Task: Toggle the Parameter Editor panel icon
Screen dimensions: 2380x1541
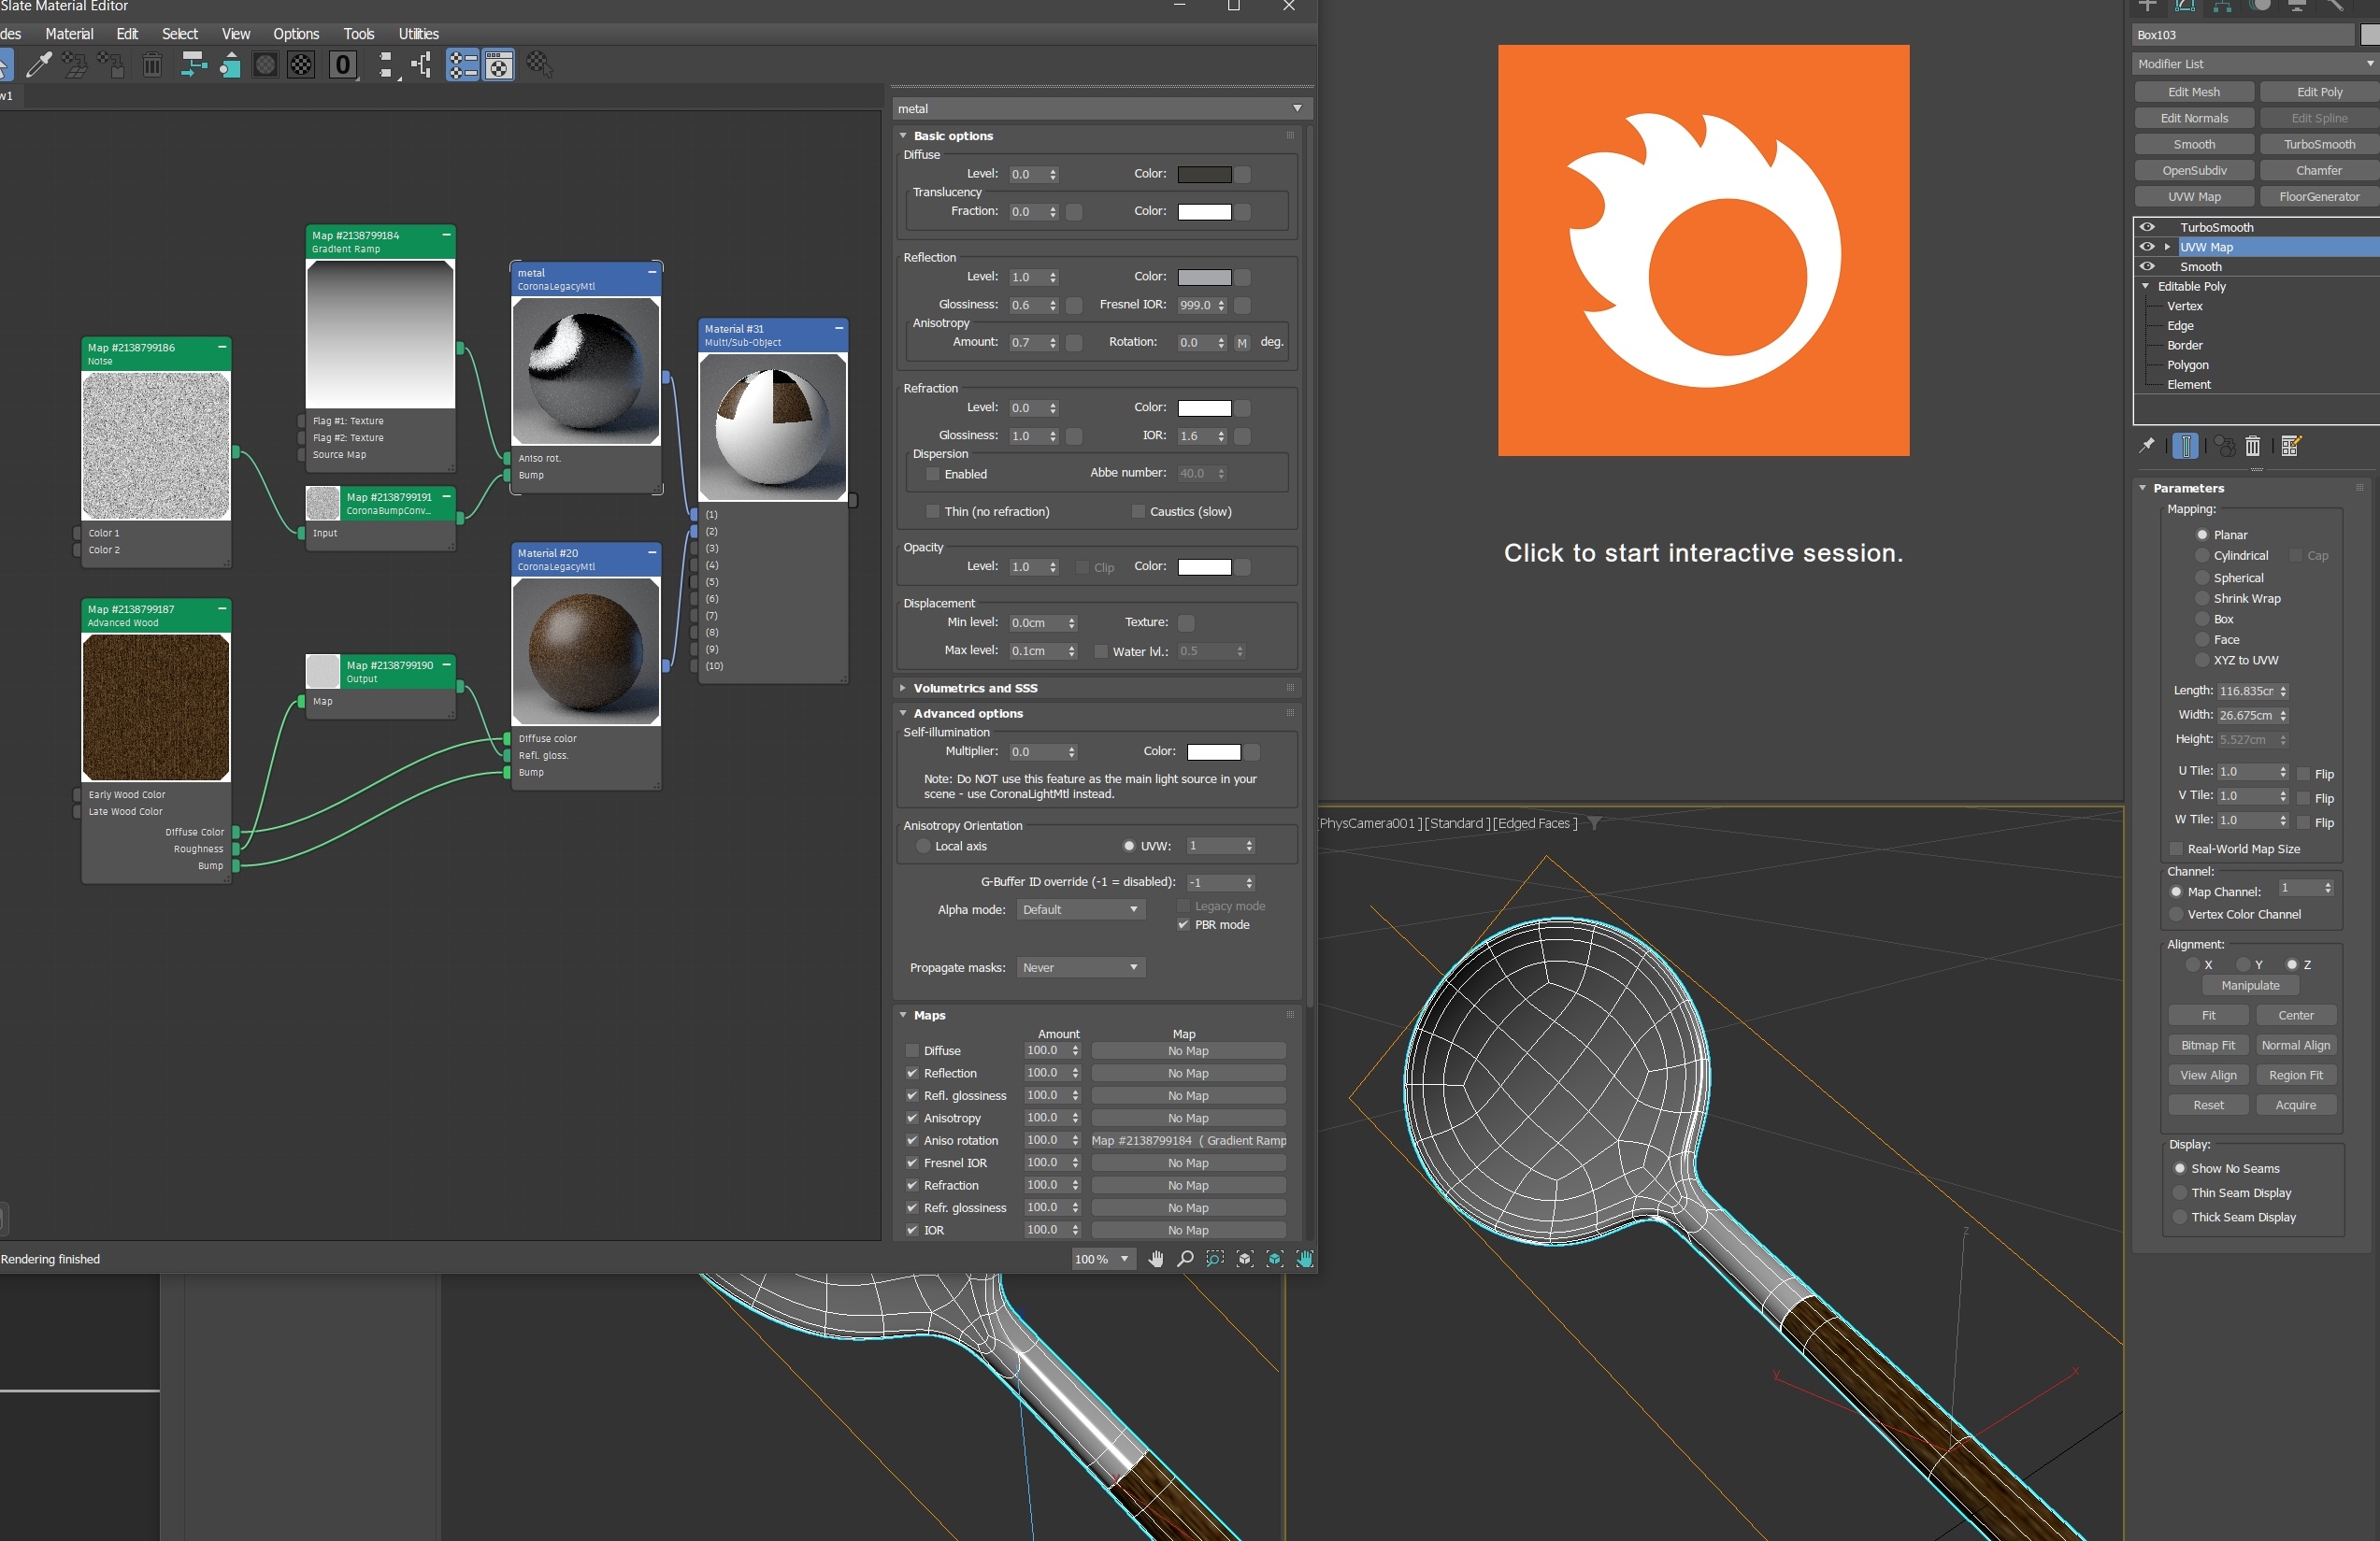Action: tap(498, 66)
